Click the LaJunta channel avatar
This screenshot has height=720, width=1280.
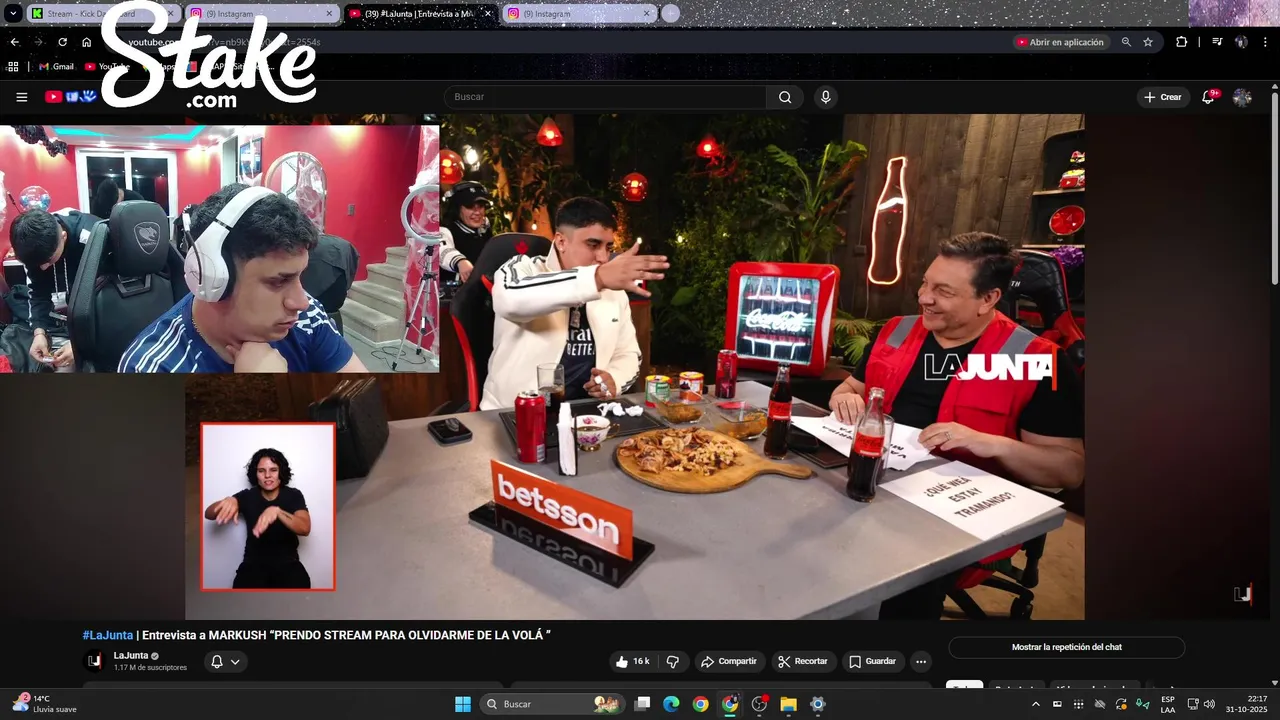[94, 661]
